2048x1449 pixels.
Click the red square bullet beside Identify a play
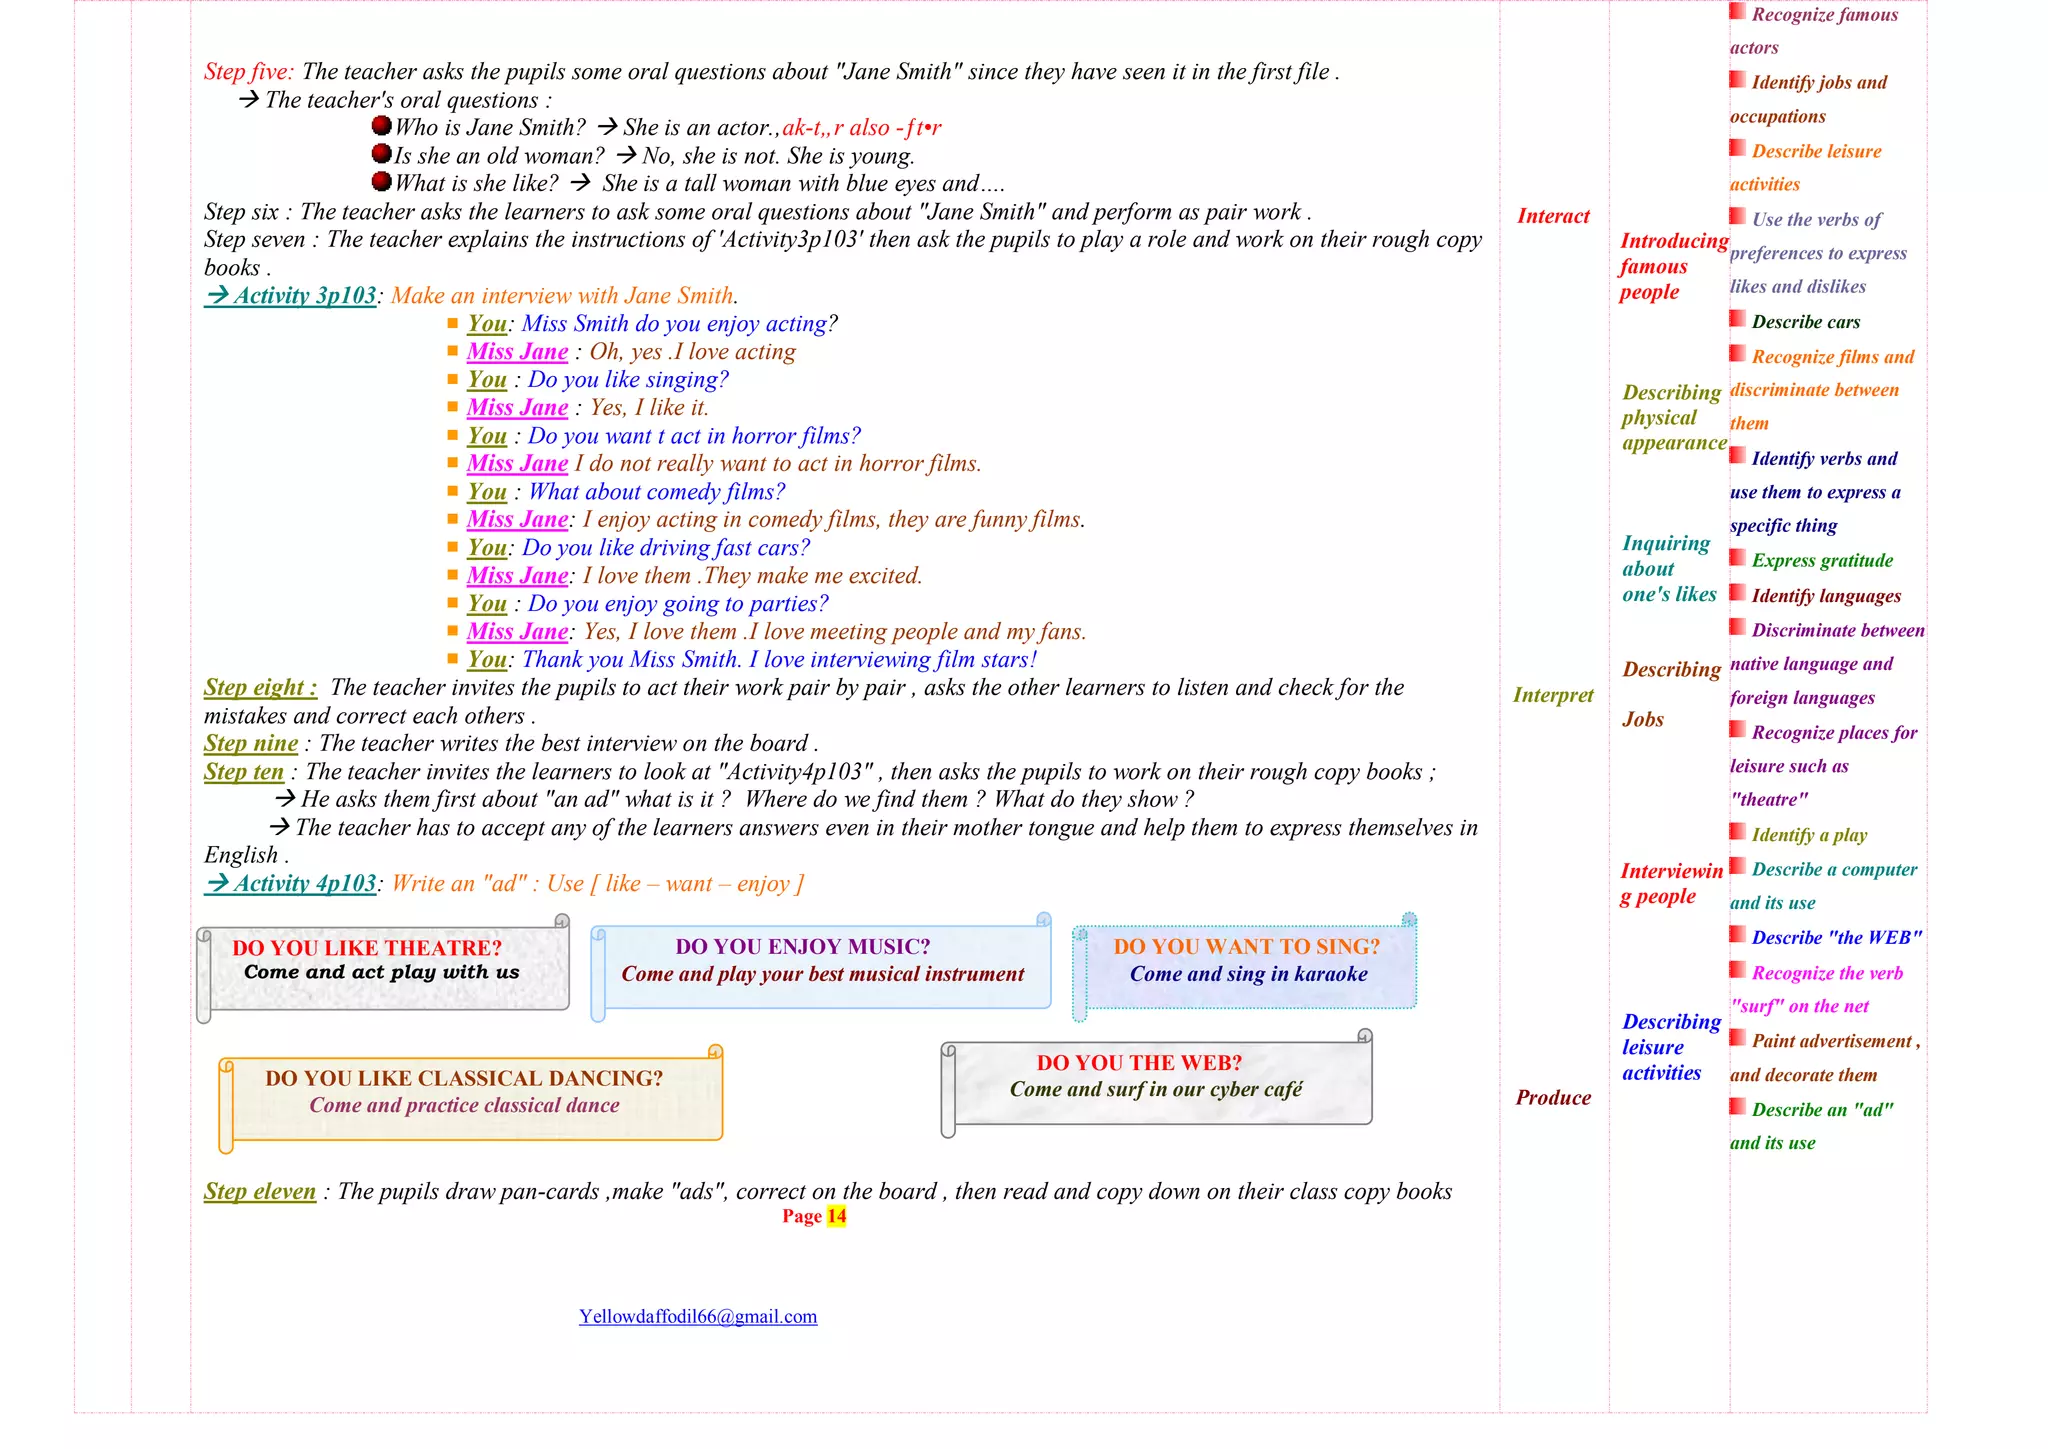tap(1738, 832)
